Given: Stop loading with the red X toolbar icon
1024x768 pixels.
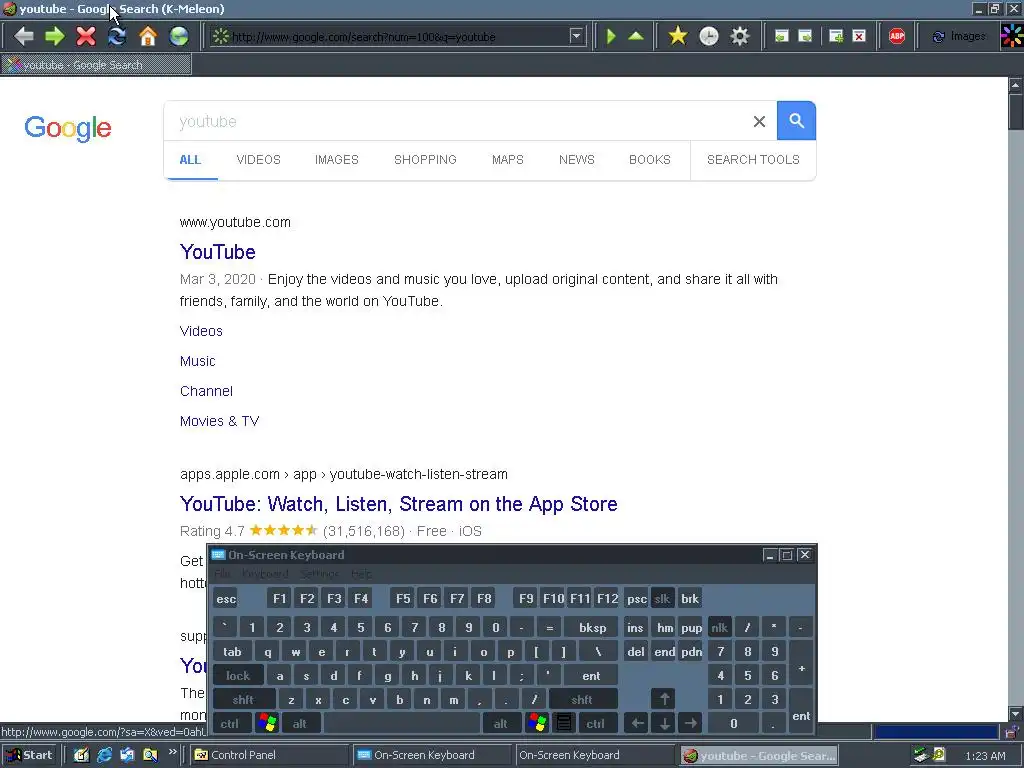Looking at the screenshot, I should 86,36.
